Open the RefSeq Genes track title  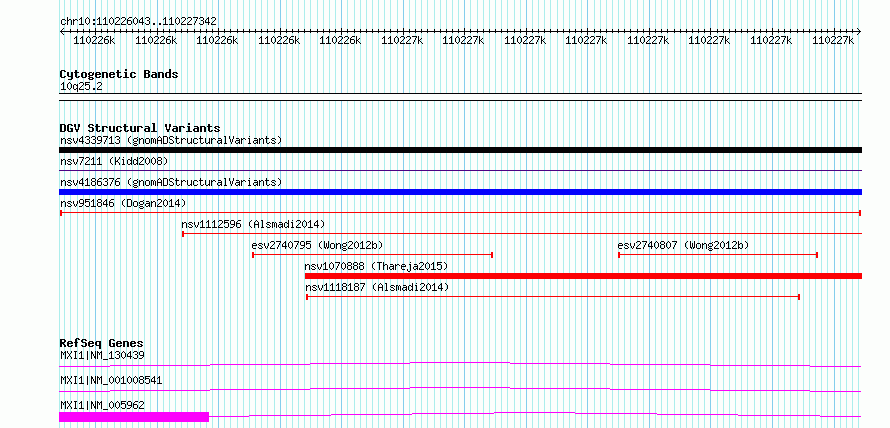102,343
